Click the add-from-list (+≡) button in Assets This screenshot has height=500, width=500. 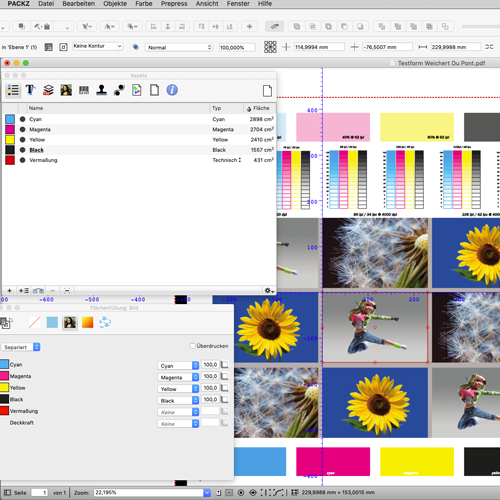24,291
